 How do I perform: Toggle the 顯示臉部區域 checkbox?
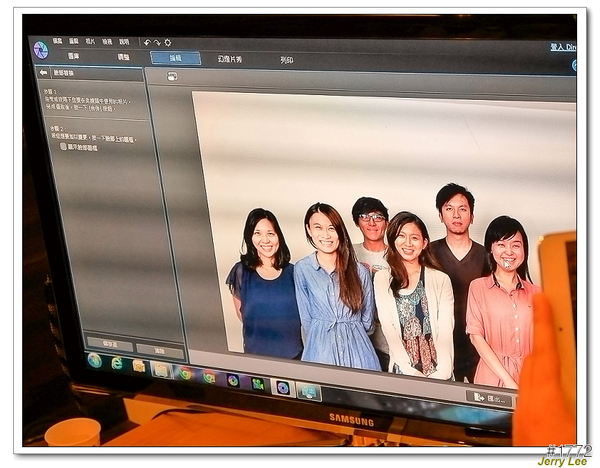[x=64, y=146]
